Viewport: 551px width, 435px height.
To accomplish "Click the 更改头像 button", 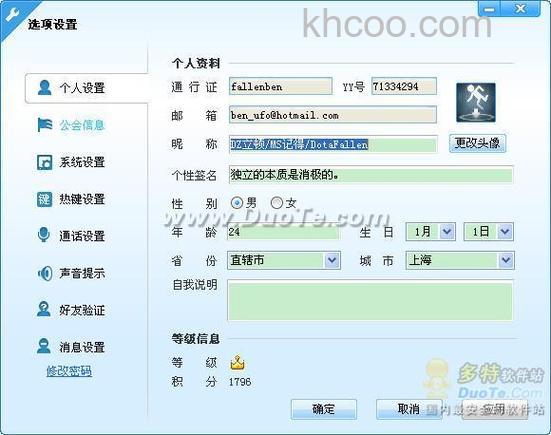I will tap(478, 143).
